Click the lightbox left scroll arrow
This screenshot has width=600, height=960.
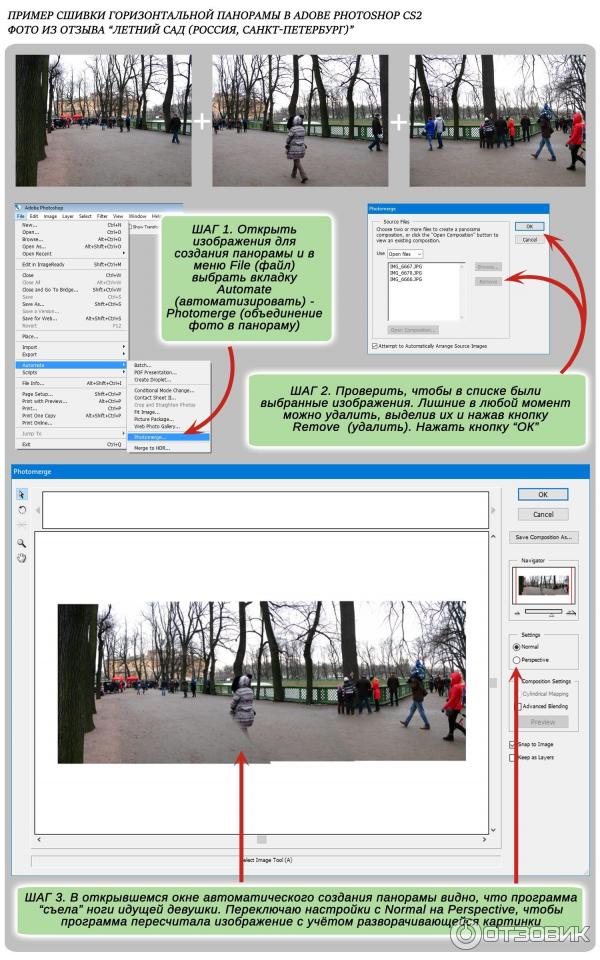[37, 510]
